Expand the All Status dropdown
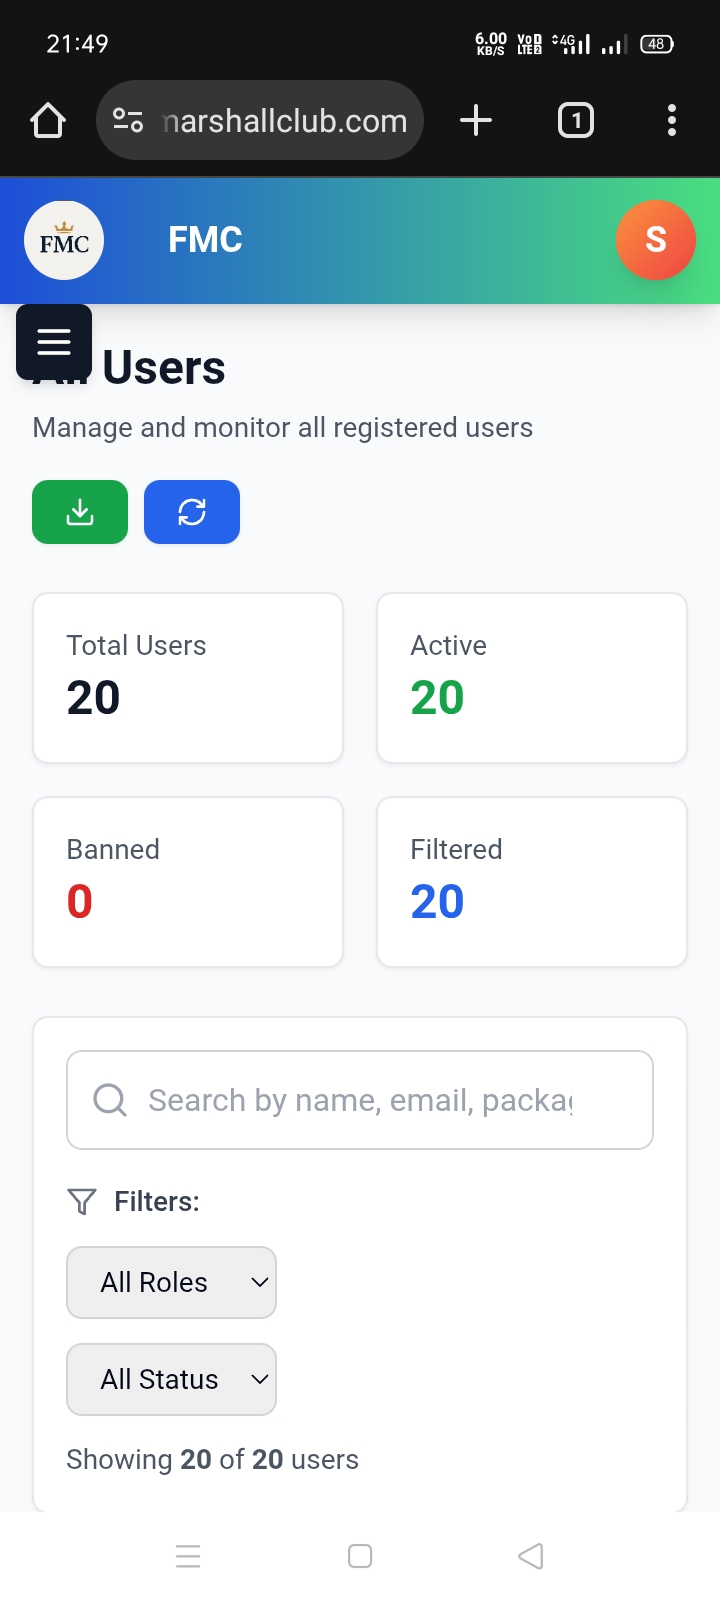 [171, 1379]
